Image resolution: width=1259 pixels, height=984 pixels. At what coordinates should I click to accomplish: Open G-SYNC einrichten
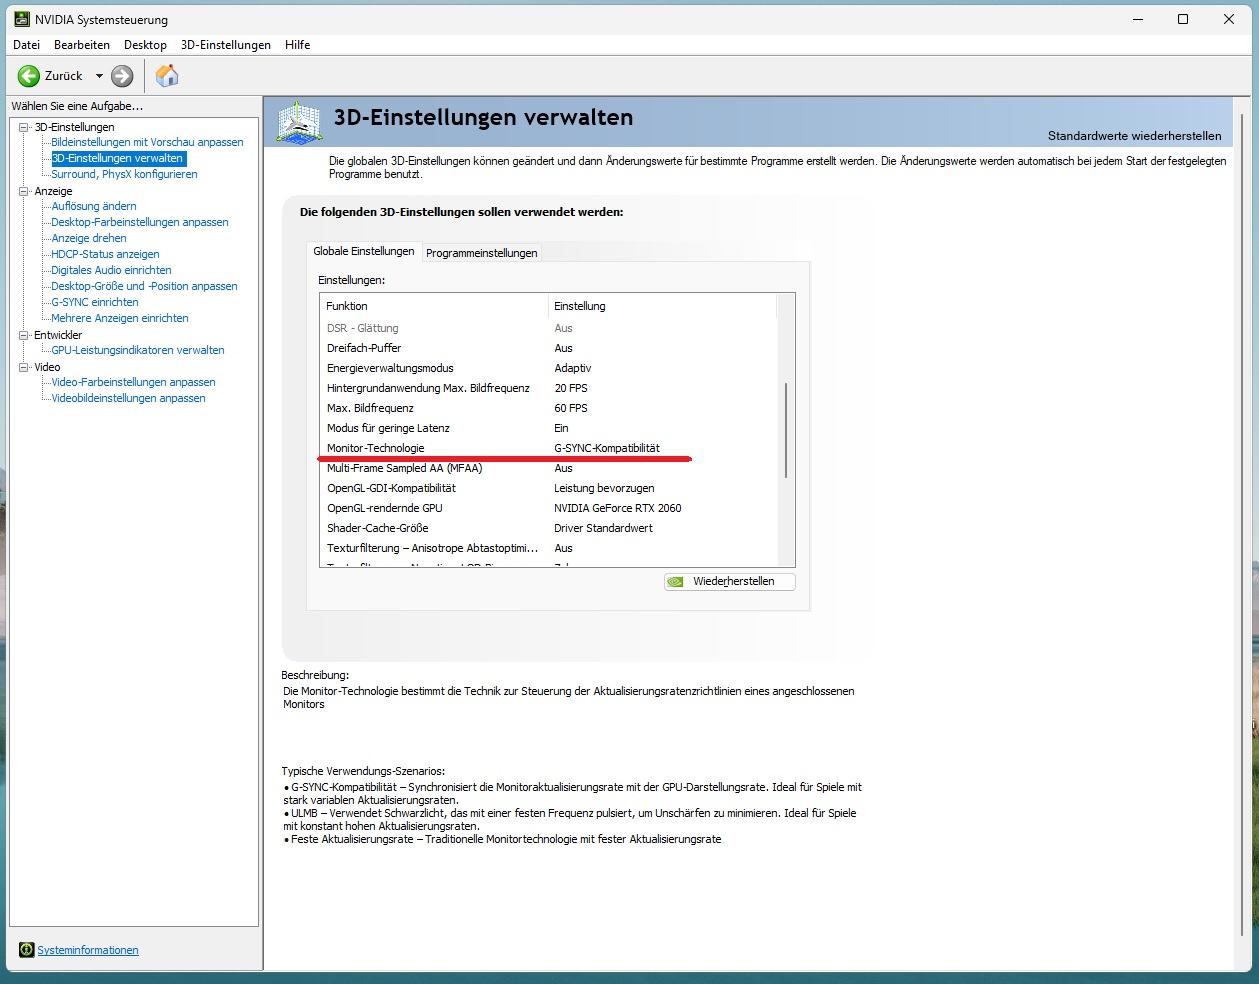click(x=95, y=302)
